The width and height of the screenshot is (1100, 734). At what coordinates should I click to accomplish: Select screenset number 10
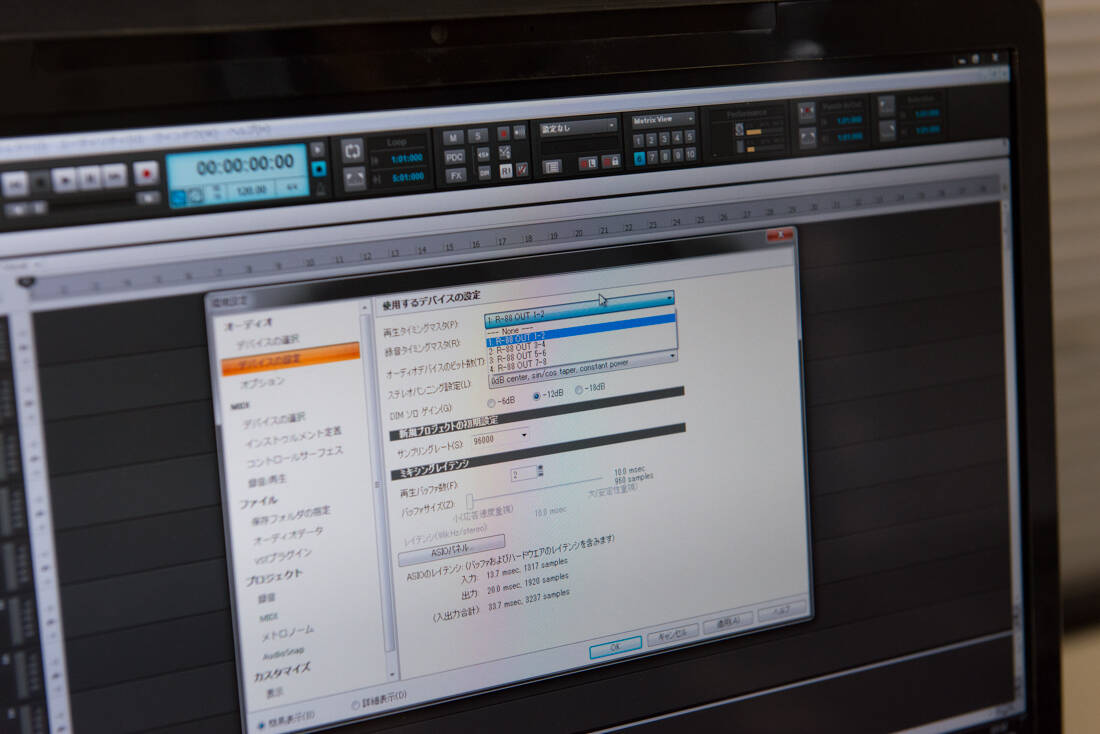(691, 153)
